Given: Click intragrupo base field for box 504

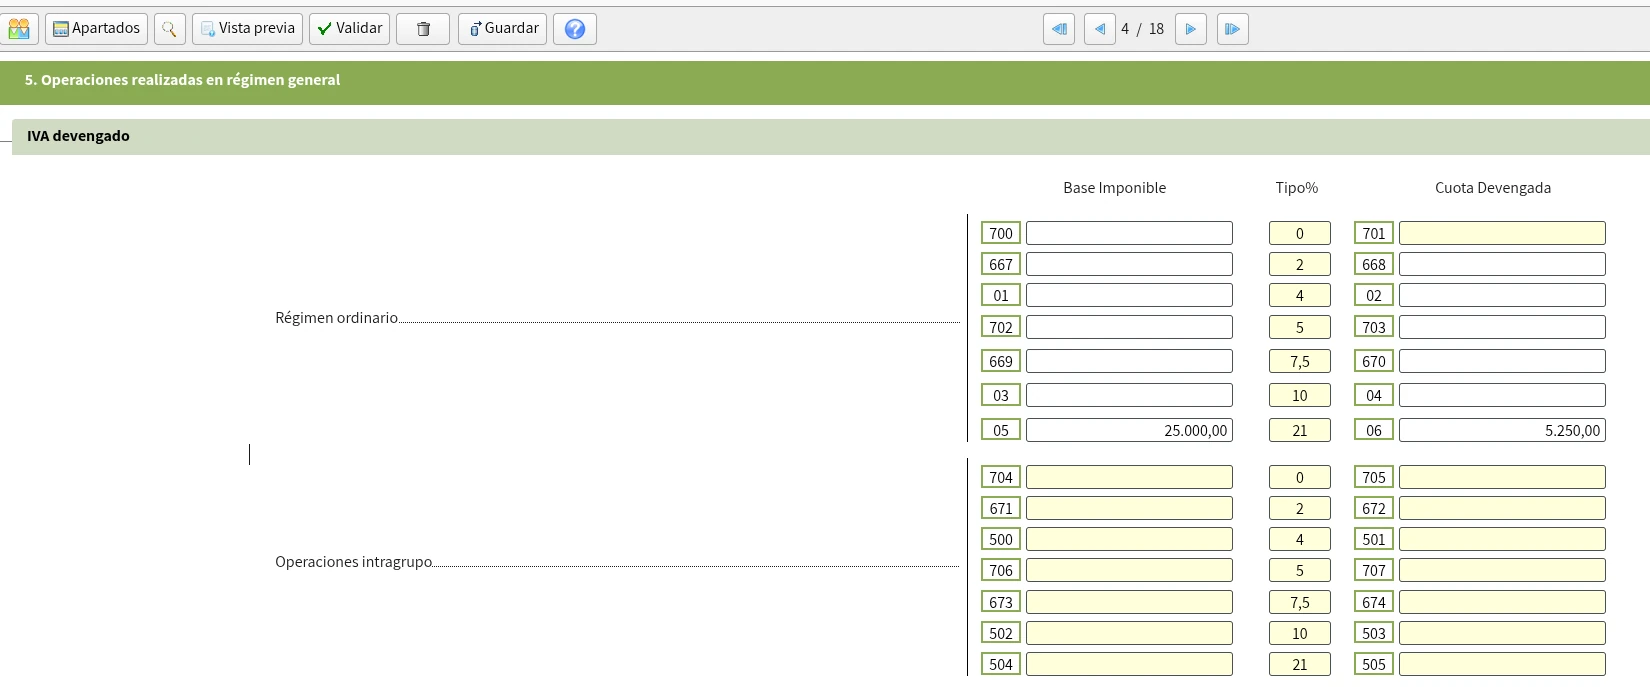Looking at the screenshot, I should (1129, 664).
